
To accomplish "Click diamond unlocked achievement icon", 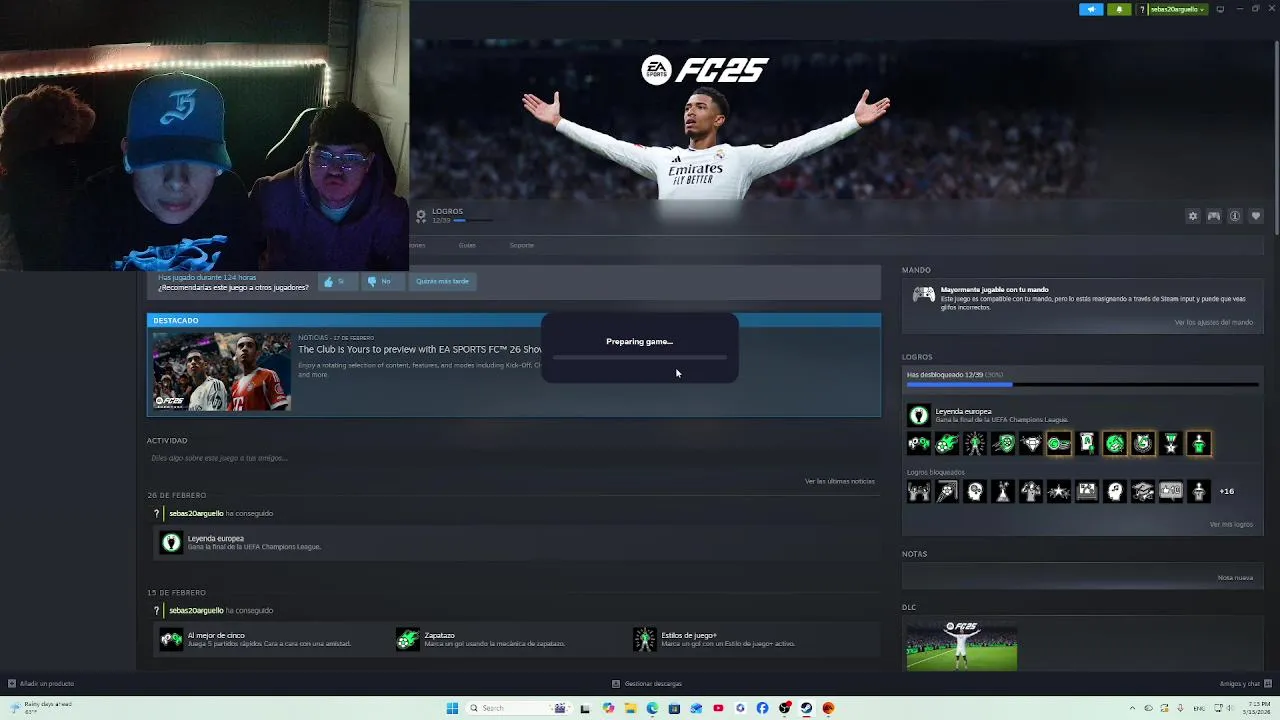I will tap(1030, 444).
